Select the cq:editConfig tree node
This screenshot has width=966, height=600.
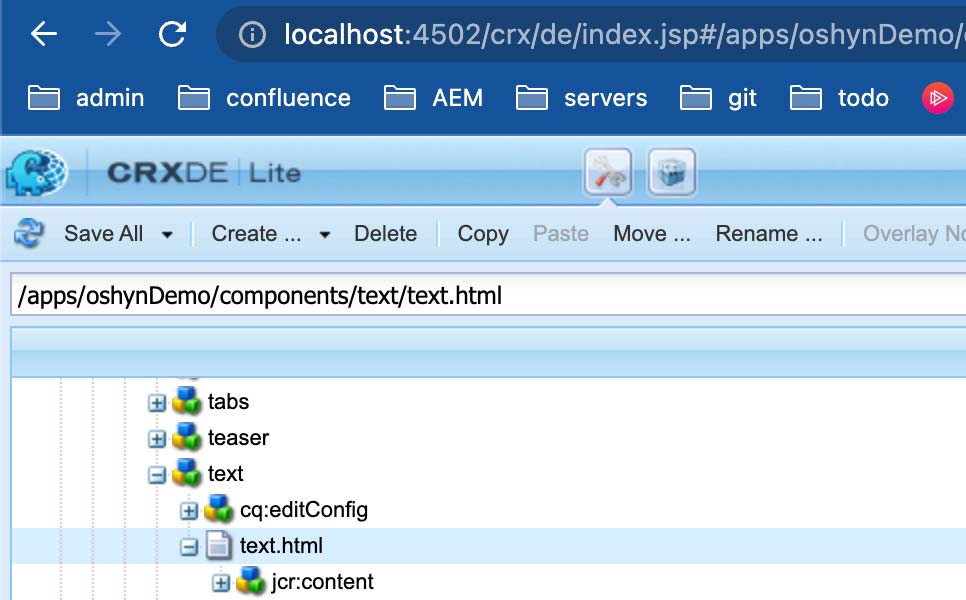[x=303, y=510]
